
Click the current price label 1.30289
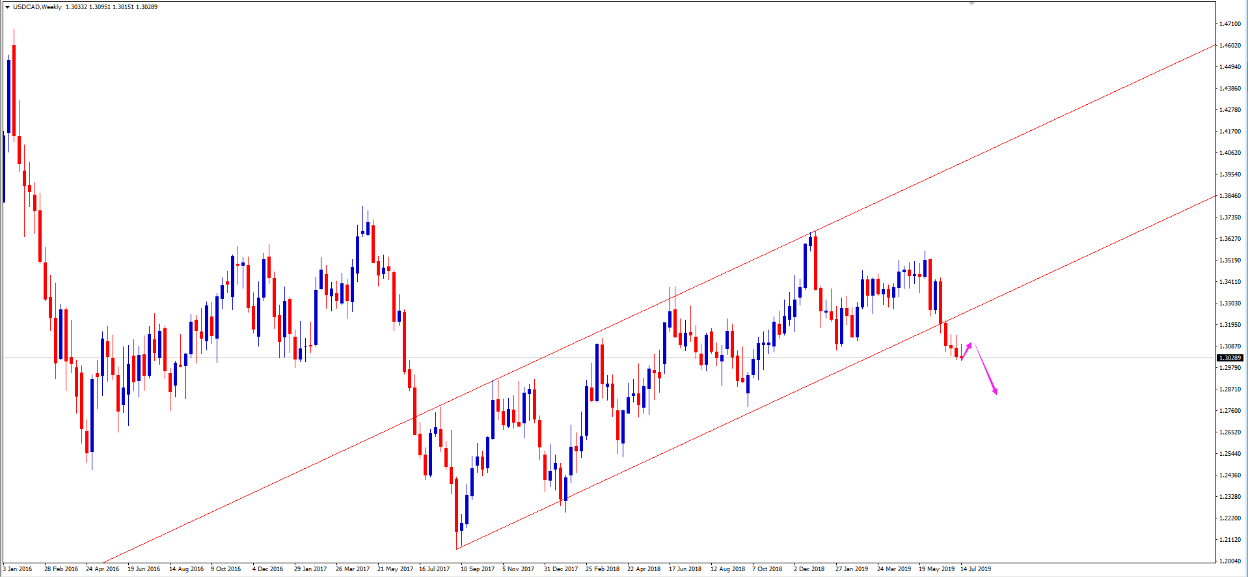(x=1229, y=357)
